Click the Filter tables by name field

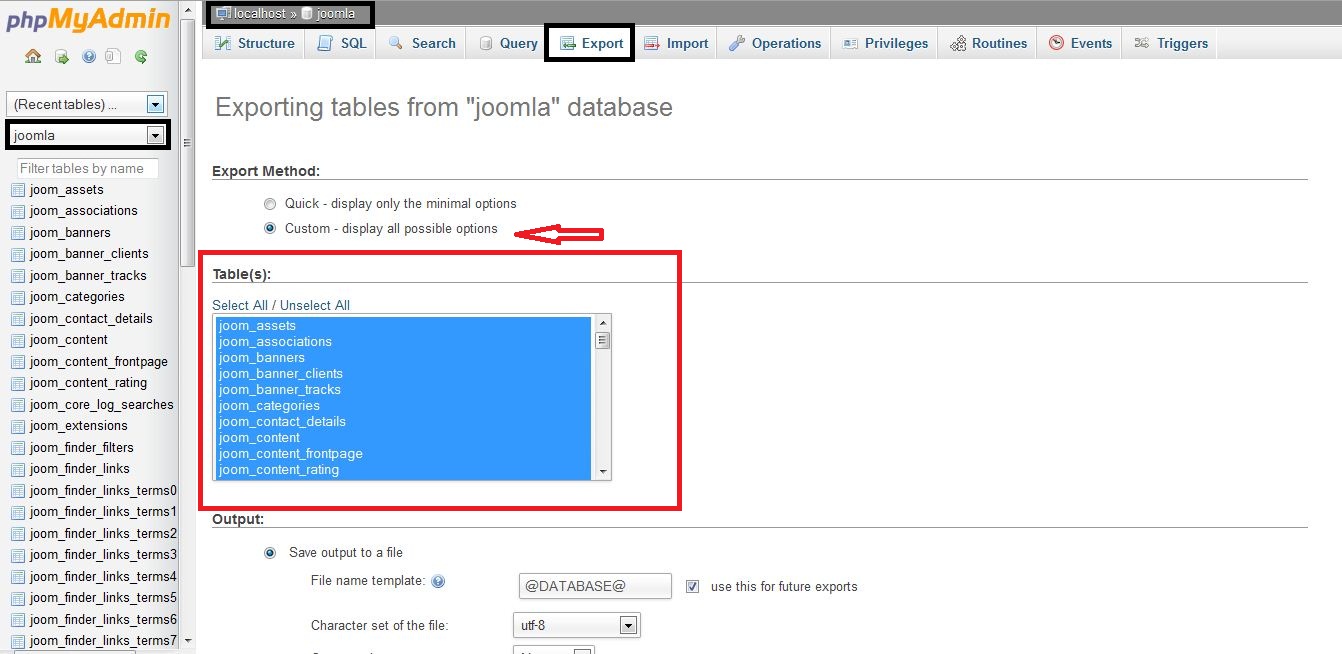88,169
